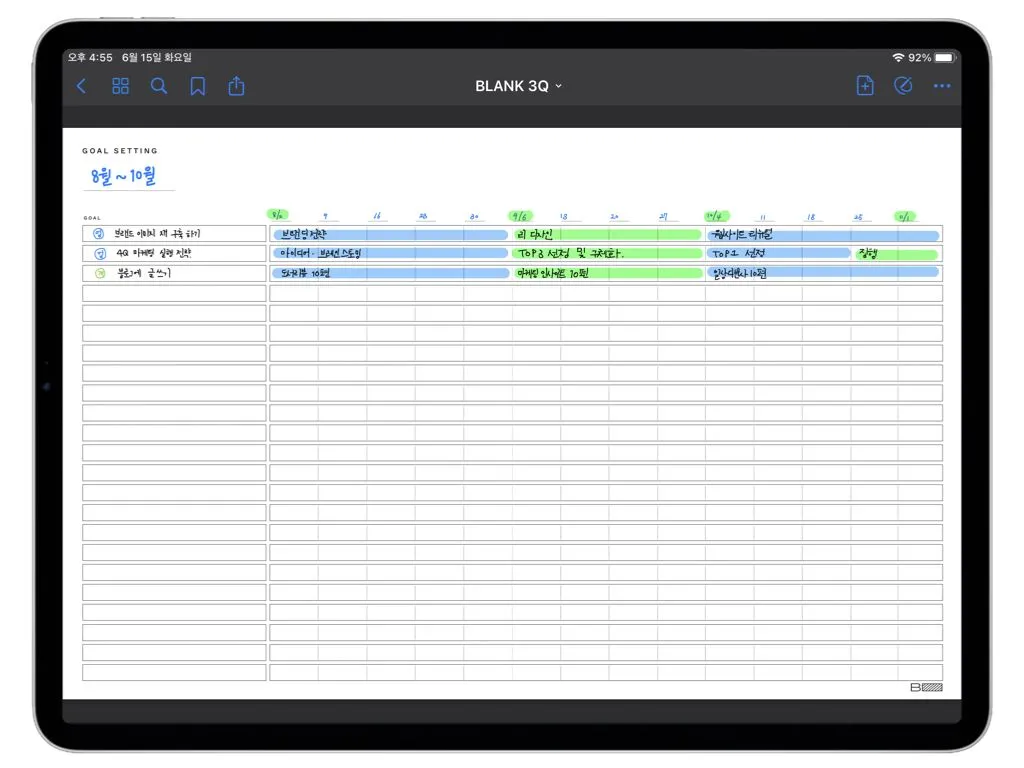This screenshot has width=1024, height=768.
Task: Tap the Wi-Fi status icon
Action: (x=899, y=57)
